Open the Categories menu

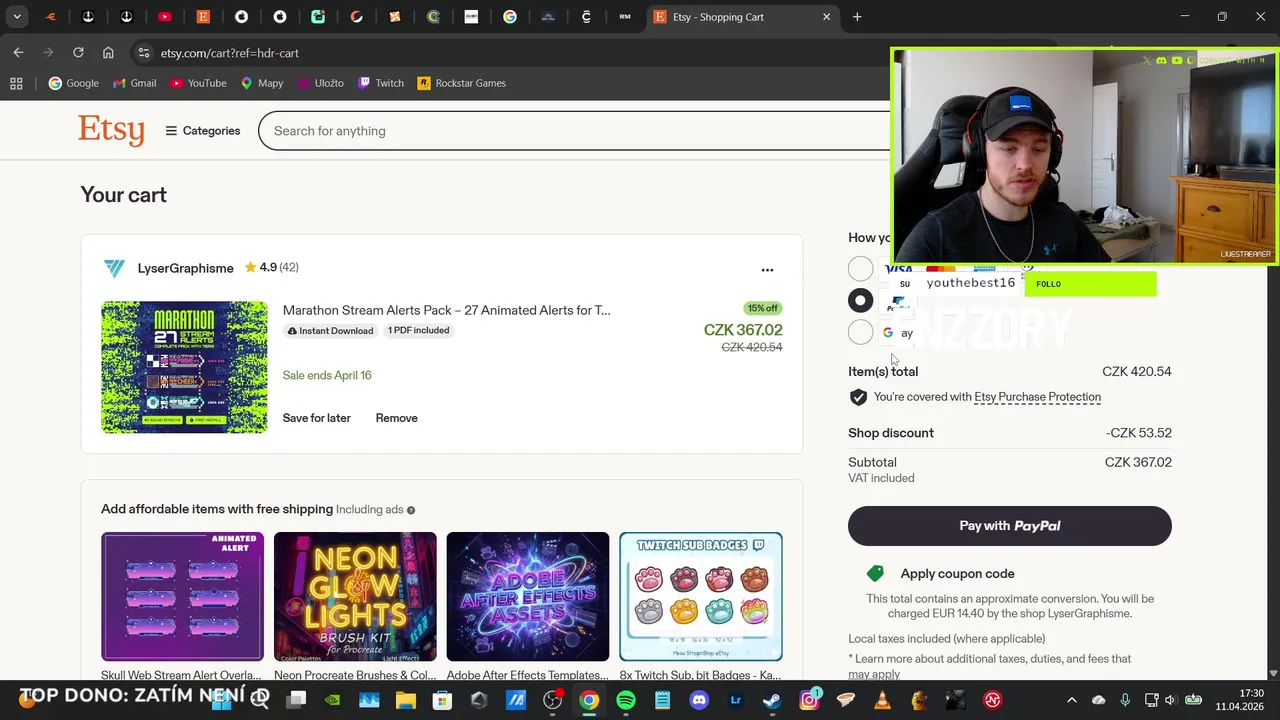click(x=203, y=131)
